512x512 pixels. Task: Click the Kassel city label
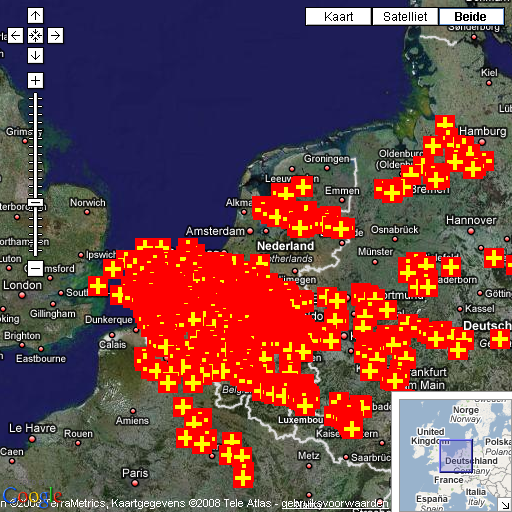480,309
